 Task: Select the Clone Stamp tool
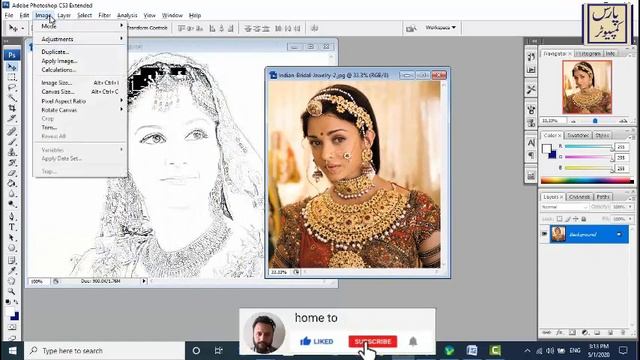[x=12, y=152]
